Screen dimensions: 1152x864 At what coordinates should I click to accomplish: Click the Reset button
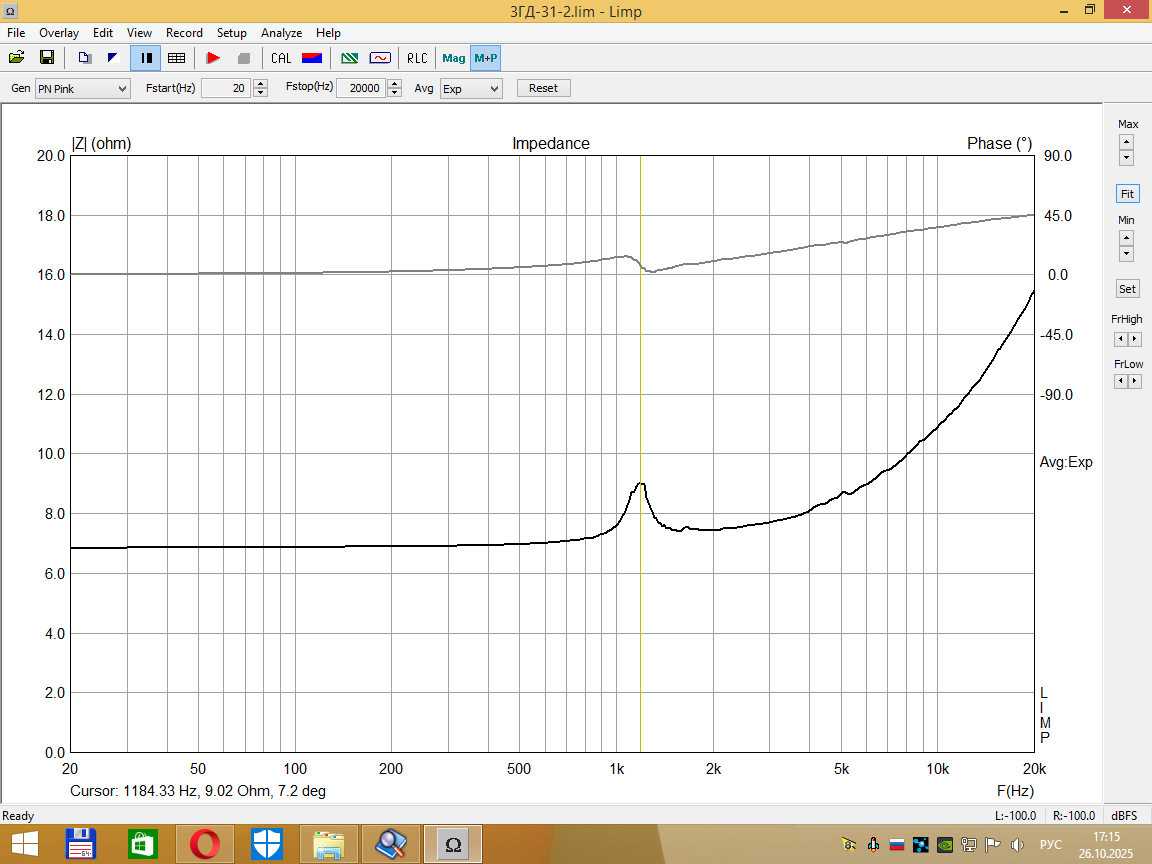(x=544, y=88)
